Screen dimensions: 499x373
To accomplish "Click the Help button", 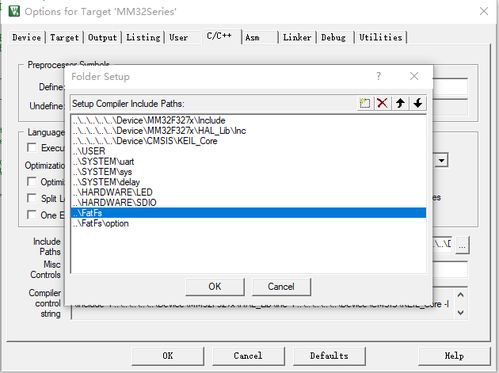I will point(454,356).
